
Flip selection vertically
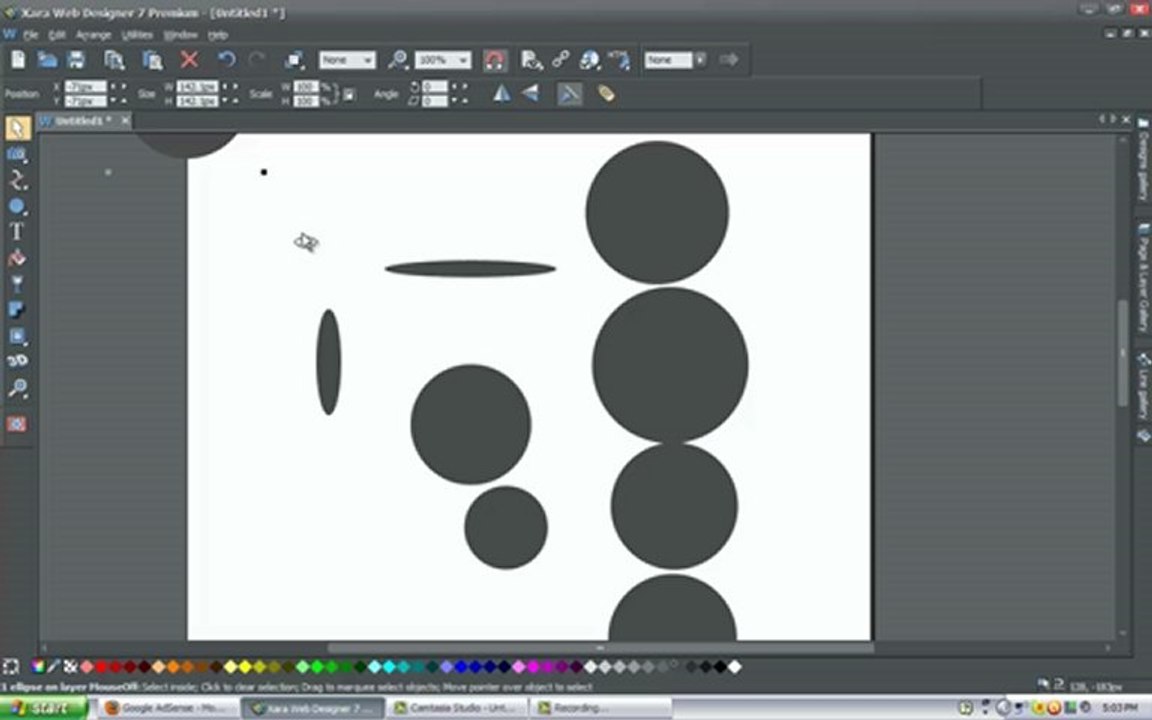[530, 93]
